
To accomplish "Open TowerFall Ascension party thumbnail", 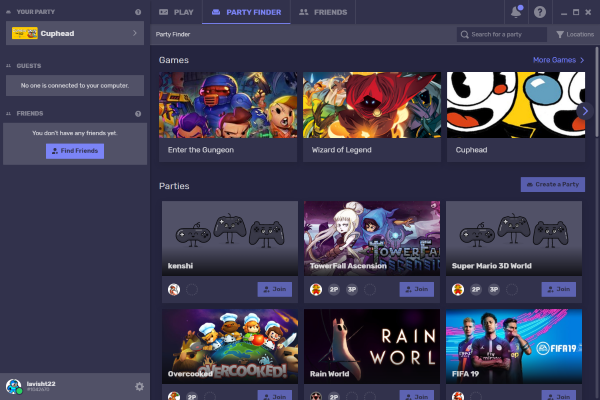I will point(372,238).
